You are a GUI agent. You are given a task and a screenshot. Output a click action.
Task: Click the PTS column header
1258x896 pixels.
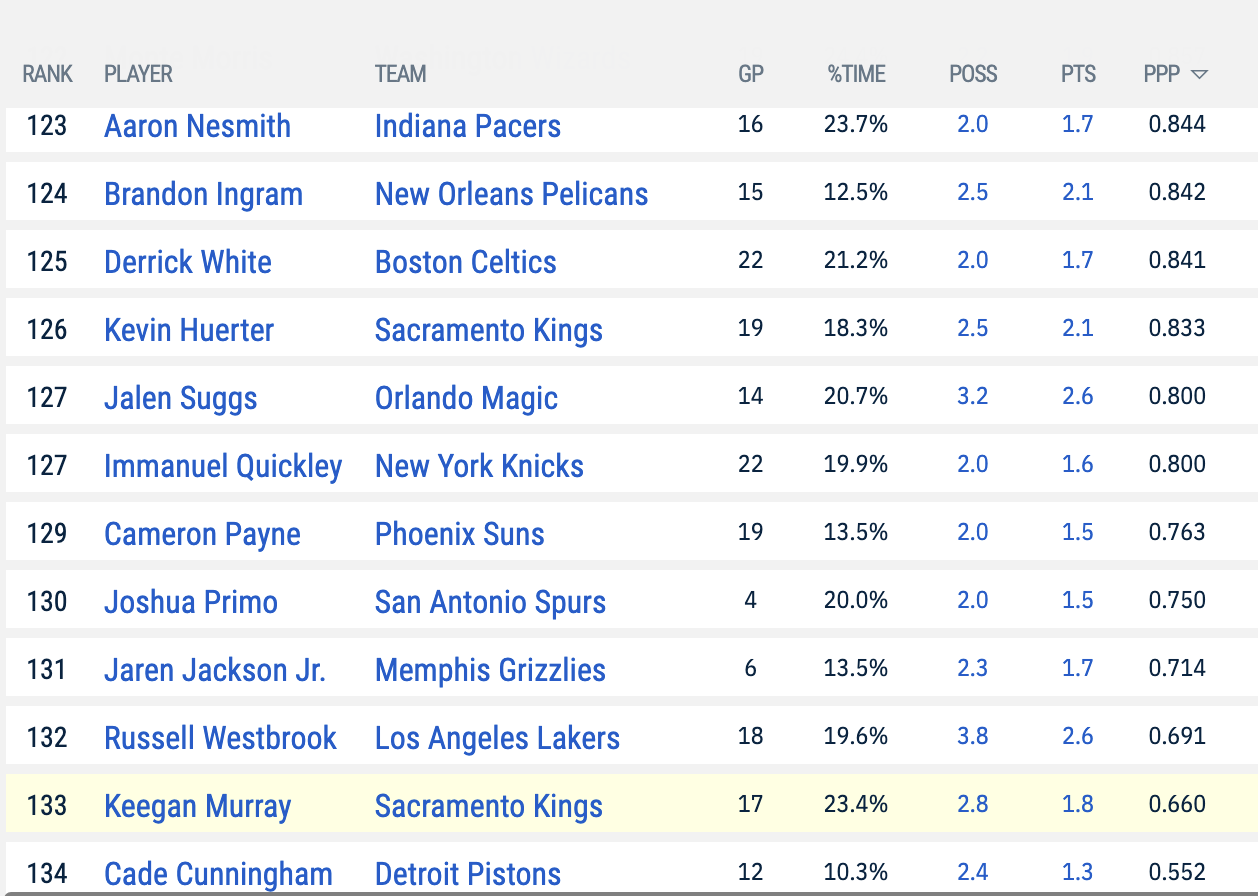(1079, 74)
